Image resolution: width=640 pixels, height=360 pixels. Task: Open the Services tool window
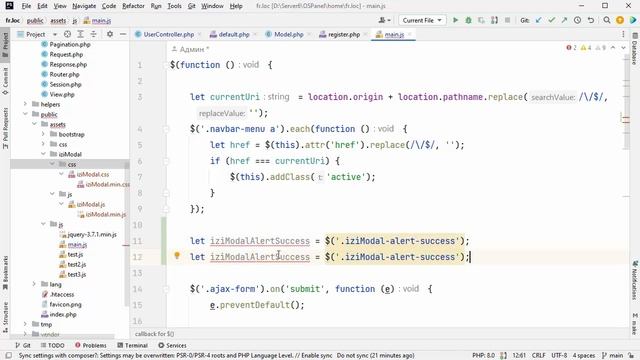point(172,345)
